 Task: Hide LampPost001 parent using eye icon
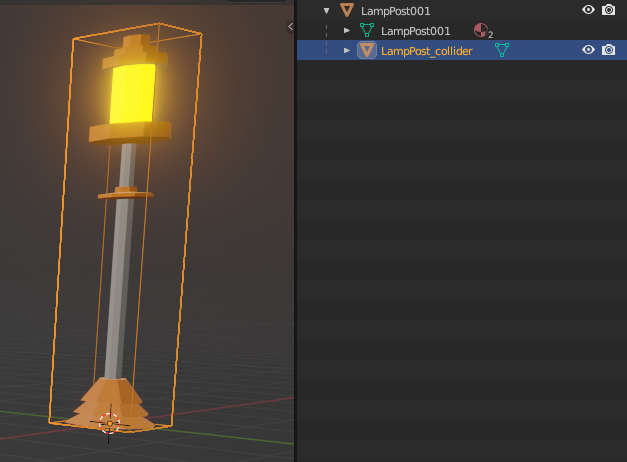coord(589,10)
